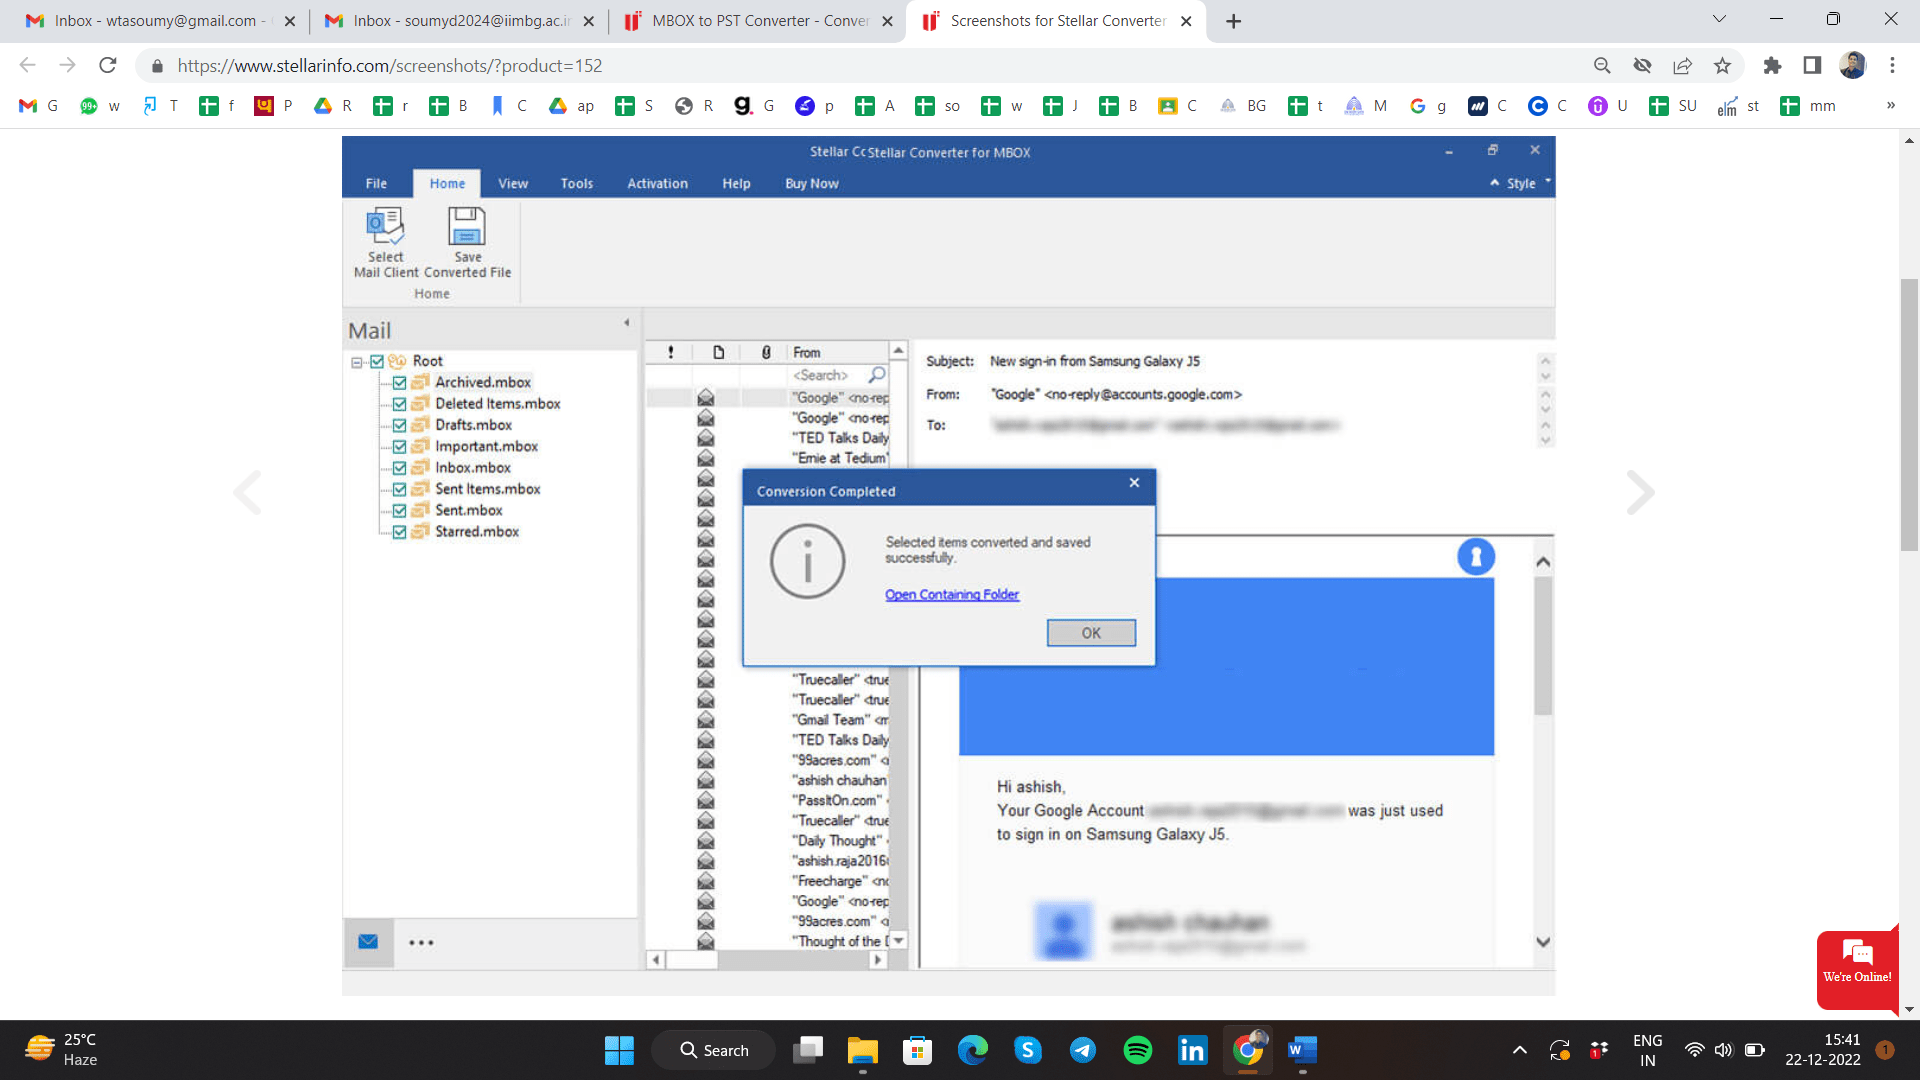
Task: Click mail list scroll up arrow
Action: click(898, 350)
